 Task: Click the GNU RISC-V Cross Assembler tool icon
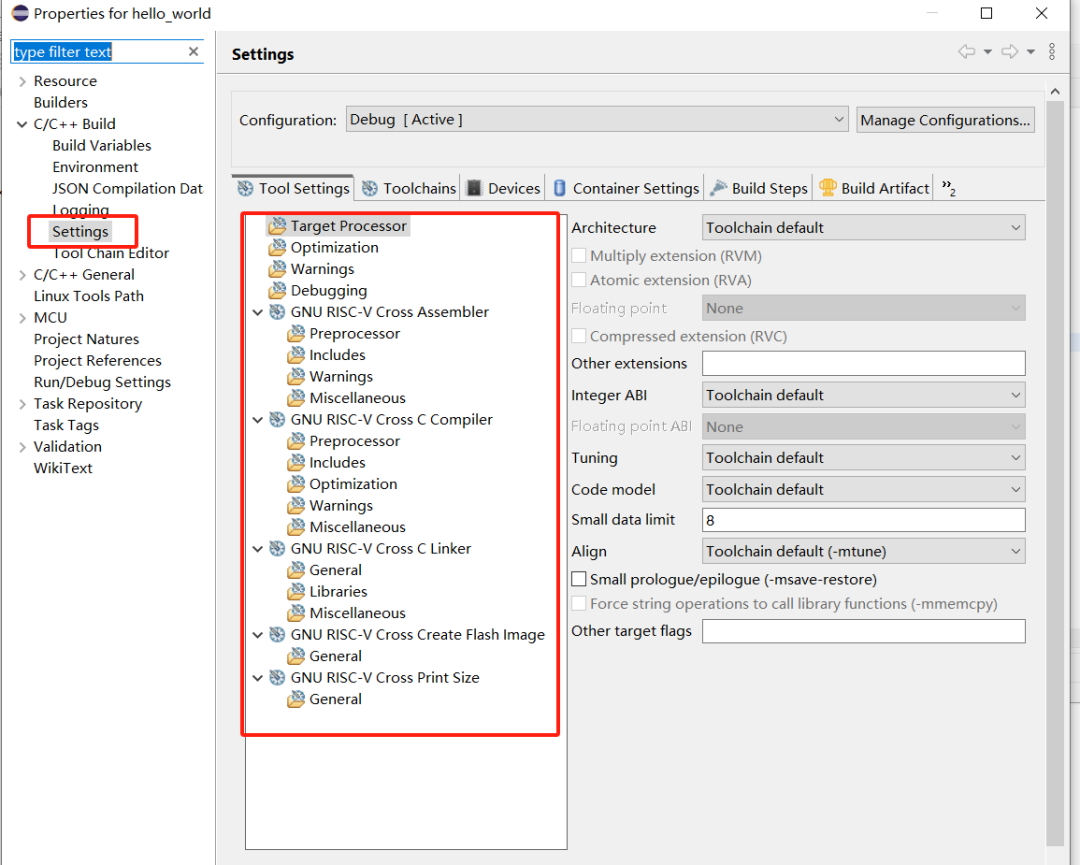[x=278, y=312]
